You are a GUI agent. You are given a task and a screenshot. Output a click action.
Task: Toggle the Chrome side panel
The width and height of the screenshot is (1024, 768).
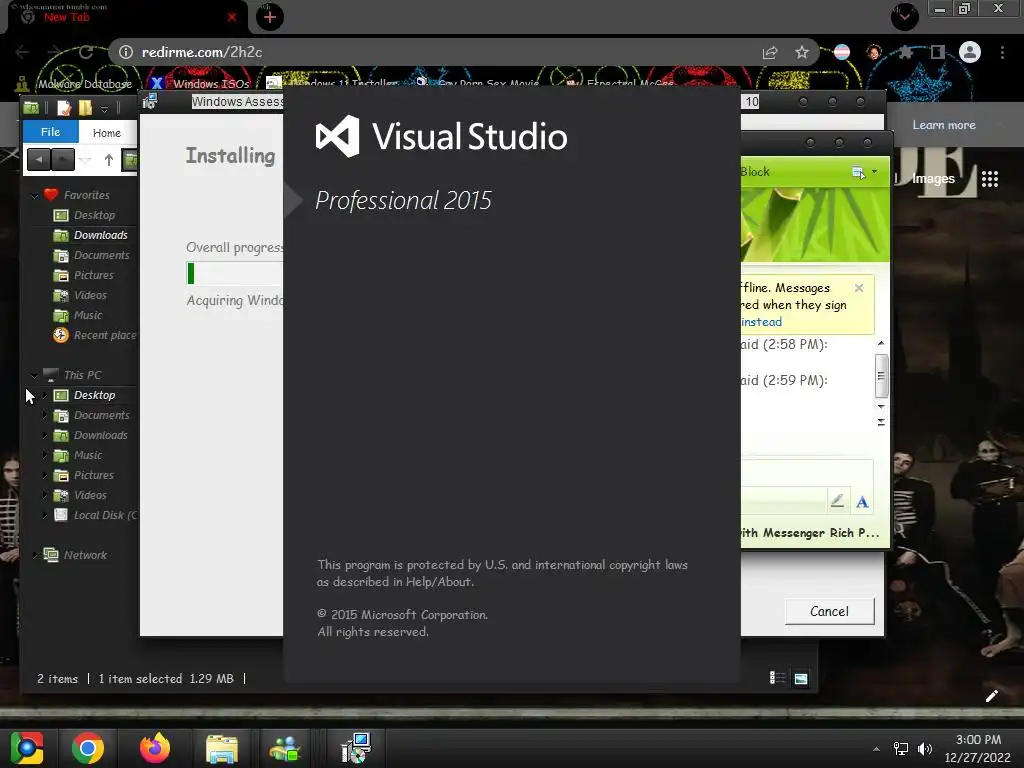pos(938,52)
